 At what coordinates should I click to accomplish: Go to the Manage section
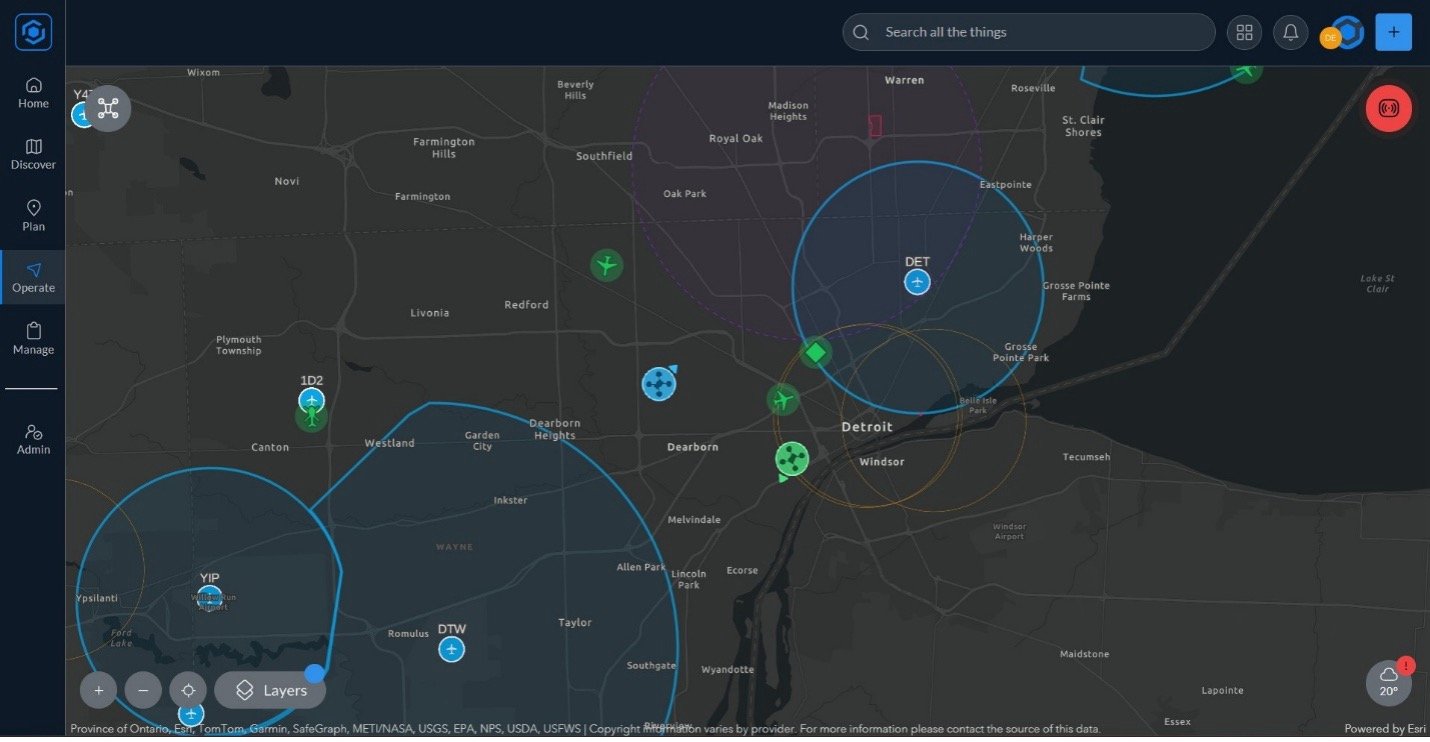click(x=33, y=339)
